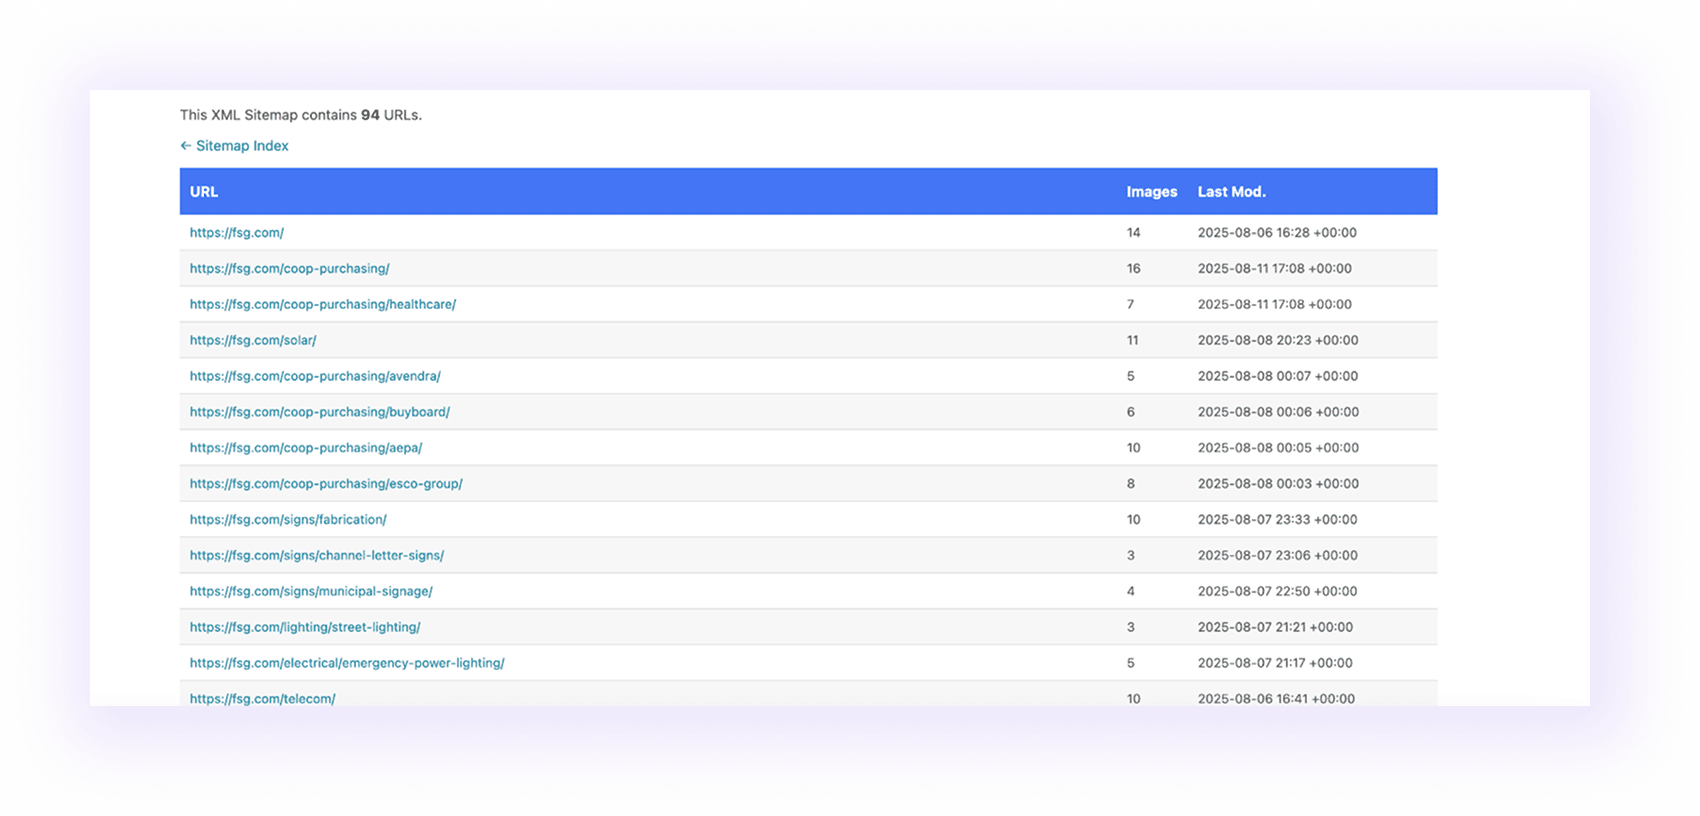The height and width of the screenshot is (816, 1700).
Task: Click the date 2025-08-07 22:50 +00:00
Action: click(1277, 592)
